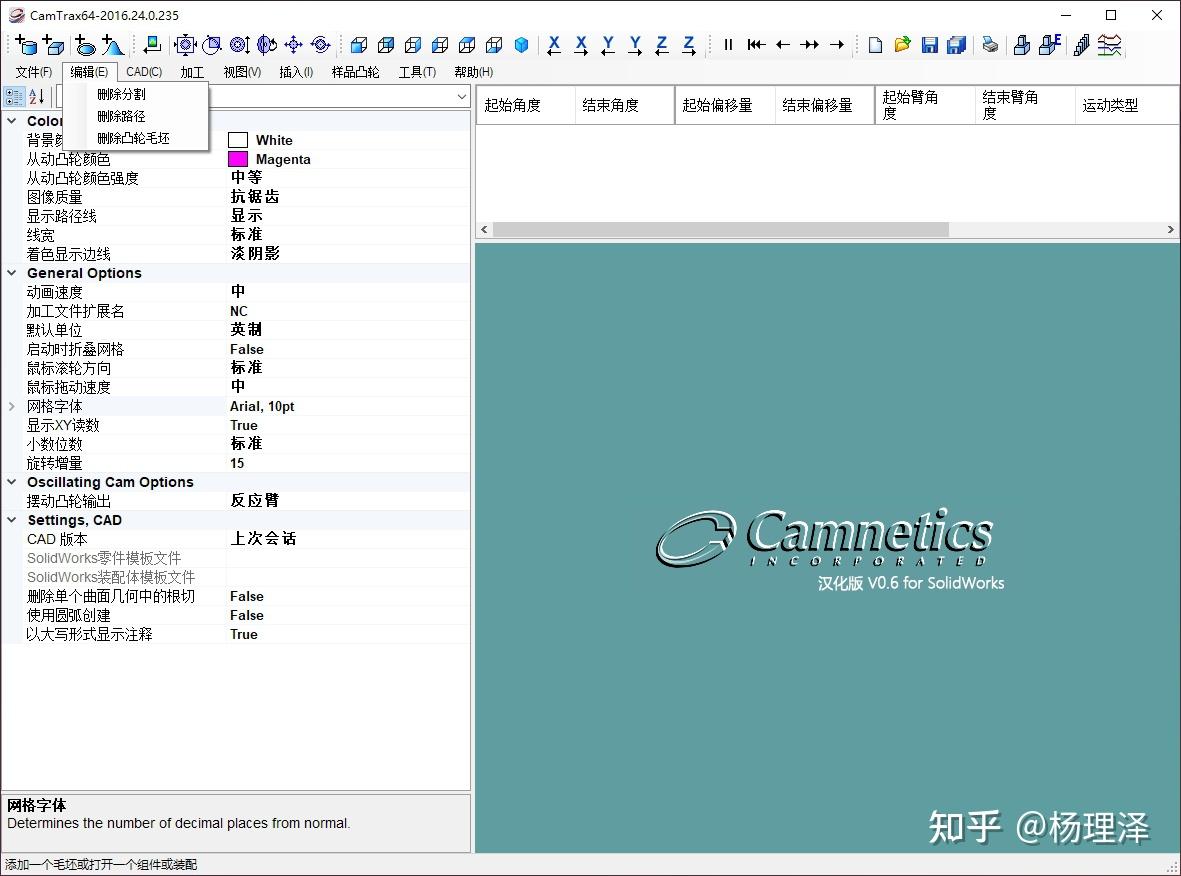Sort property grid alphabetically
The width and height of the screenshot is (1181, 876).
coord(37,96)
